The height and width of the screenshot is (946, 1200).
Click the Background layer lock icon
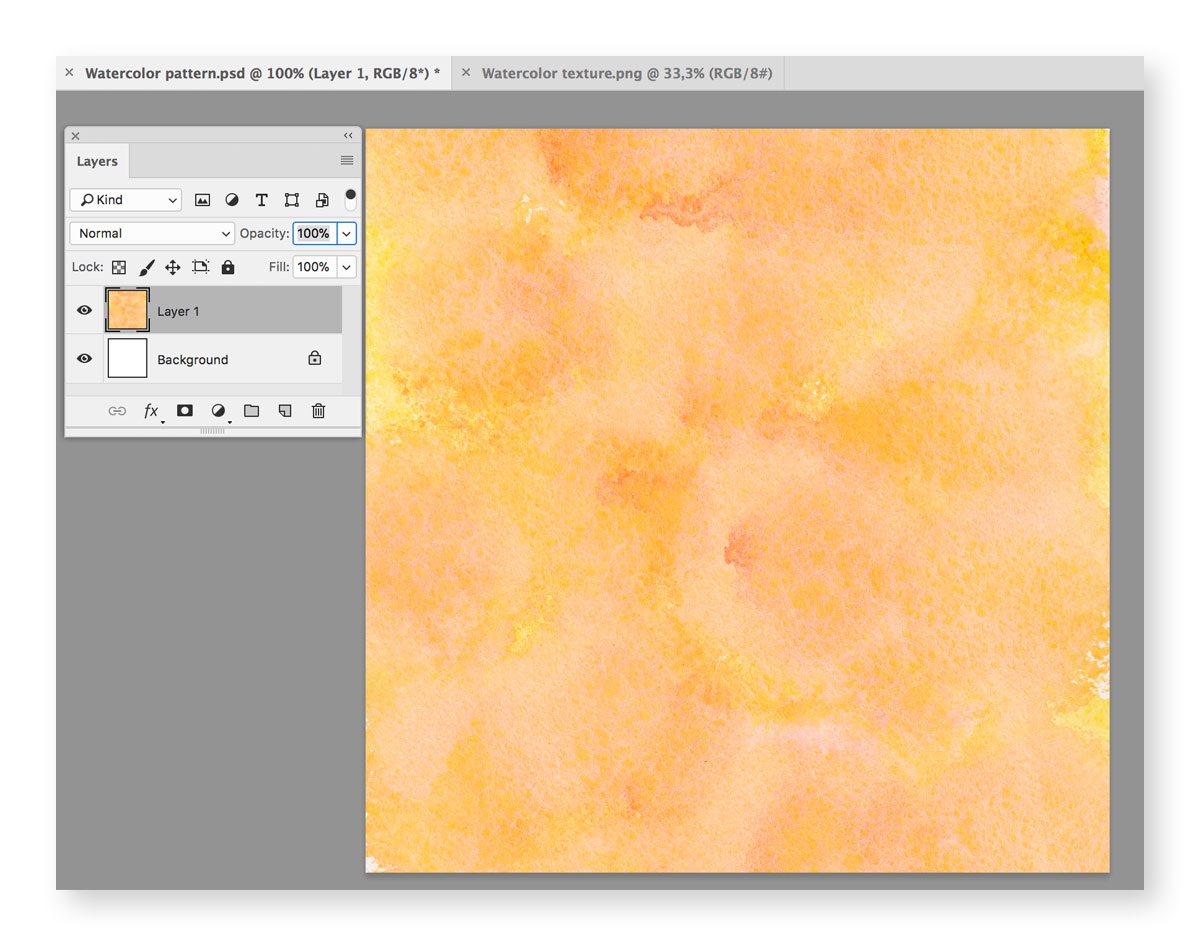(x=314, y=358)
